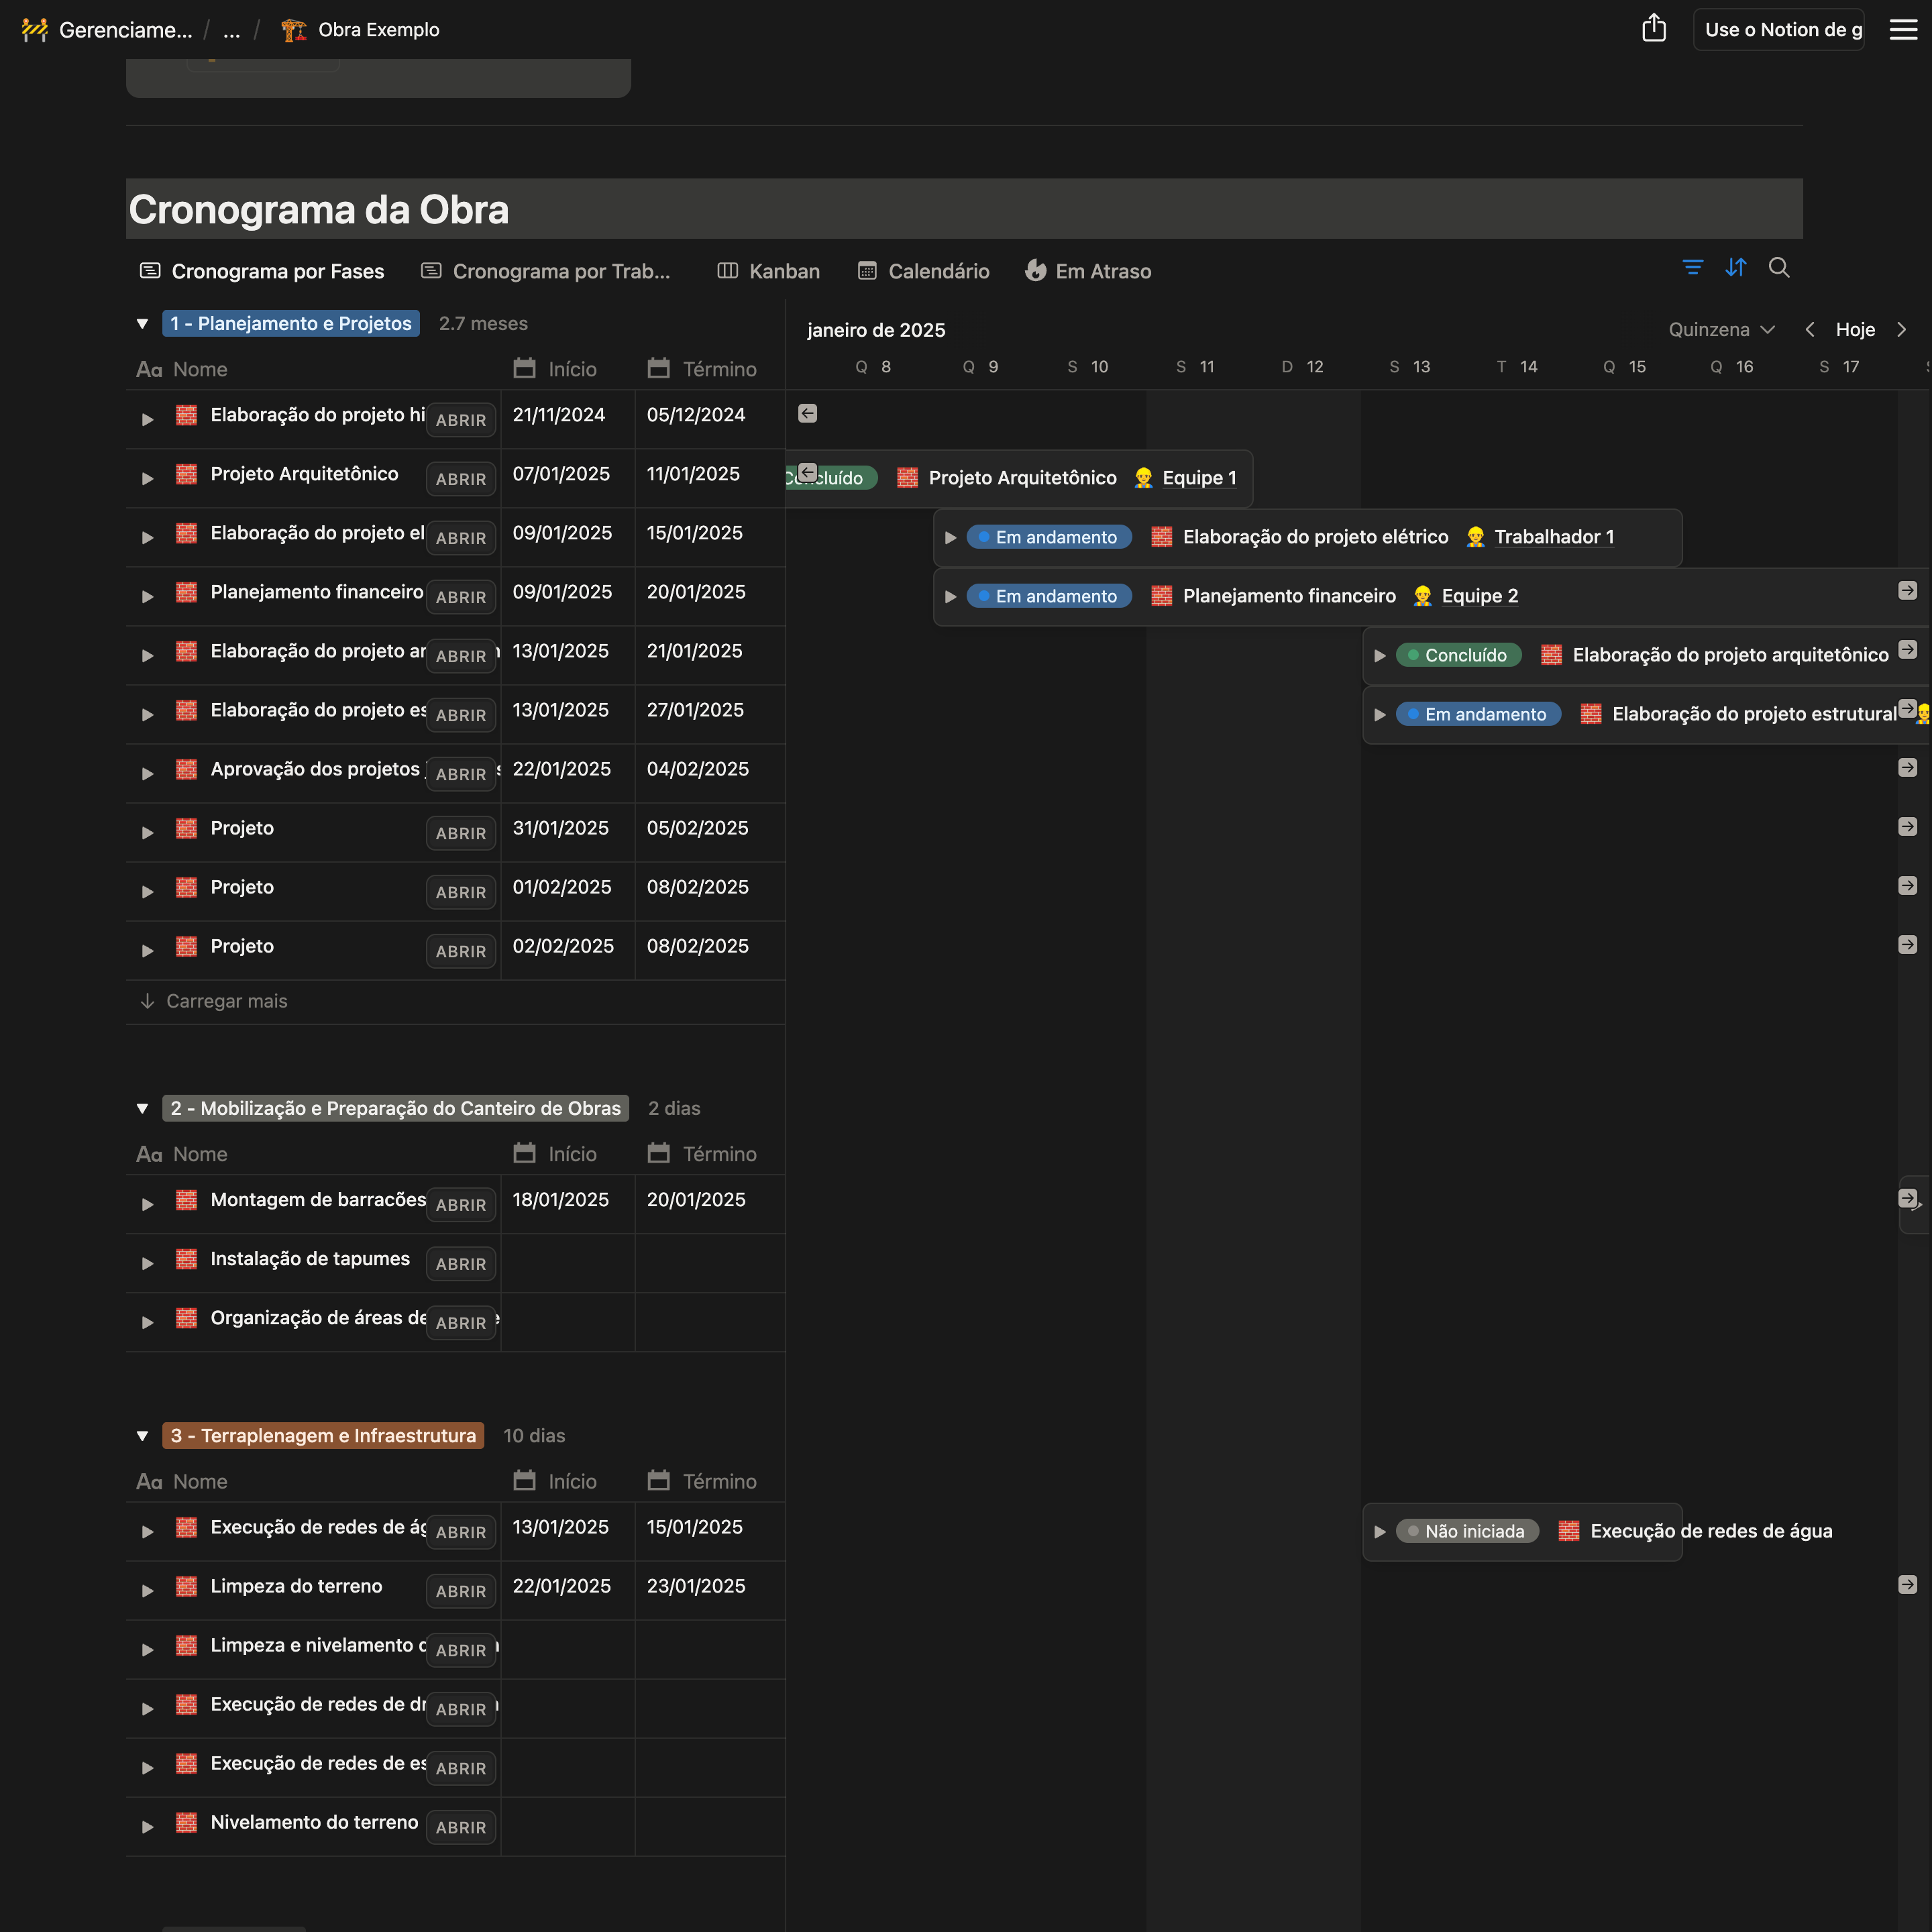
Task: Open the search magnifier icon
Action: pyautogui.click(x=1778, y=268)
